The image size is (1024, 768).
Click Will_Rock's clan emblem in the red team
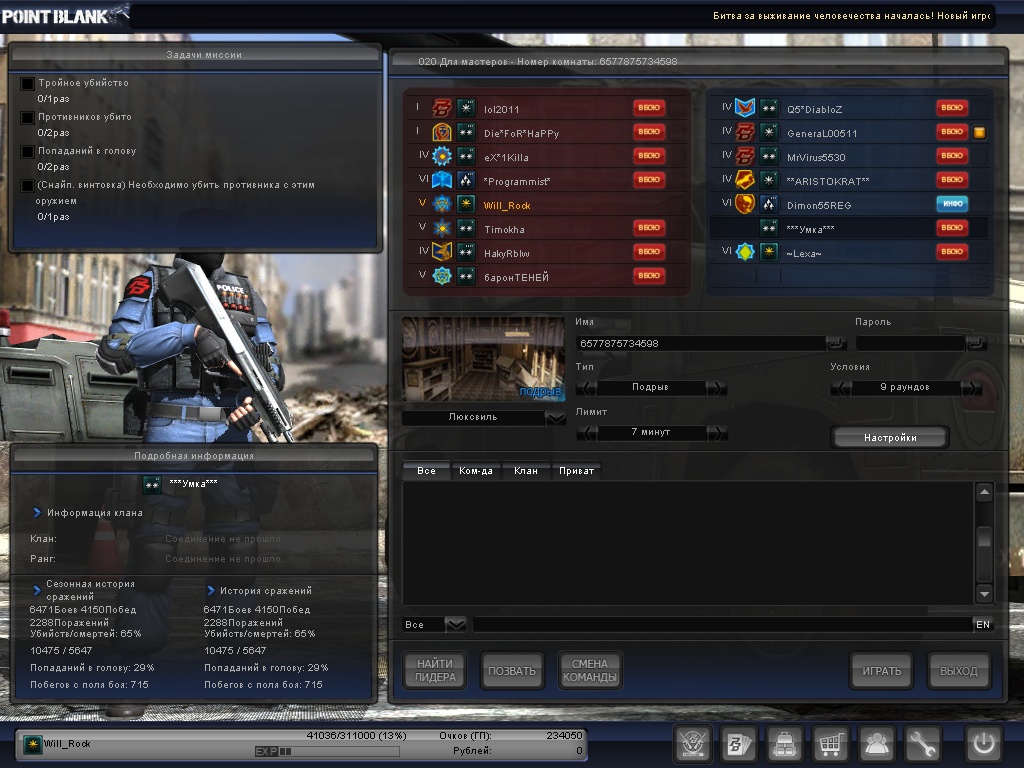click(x=442, y=204)
